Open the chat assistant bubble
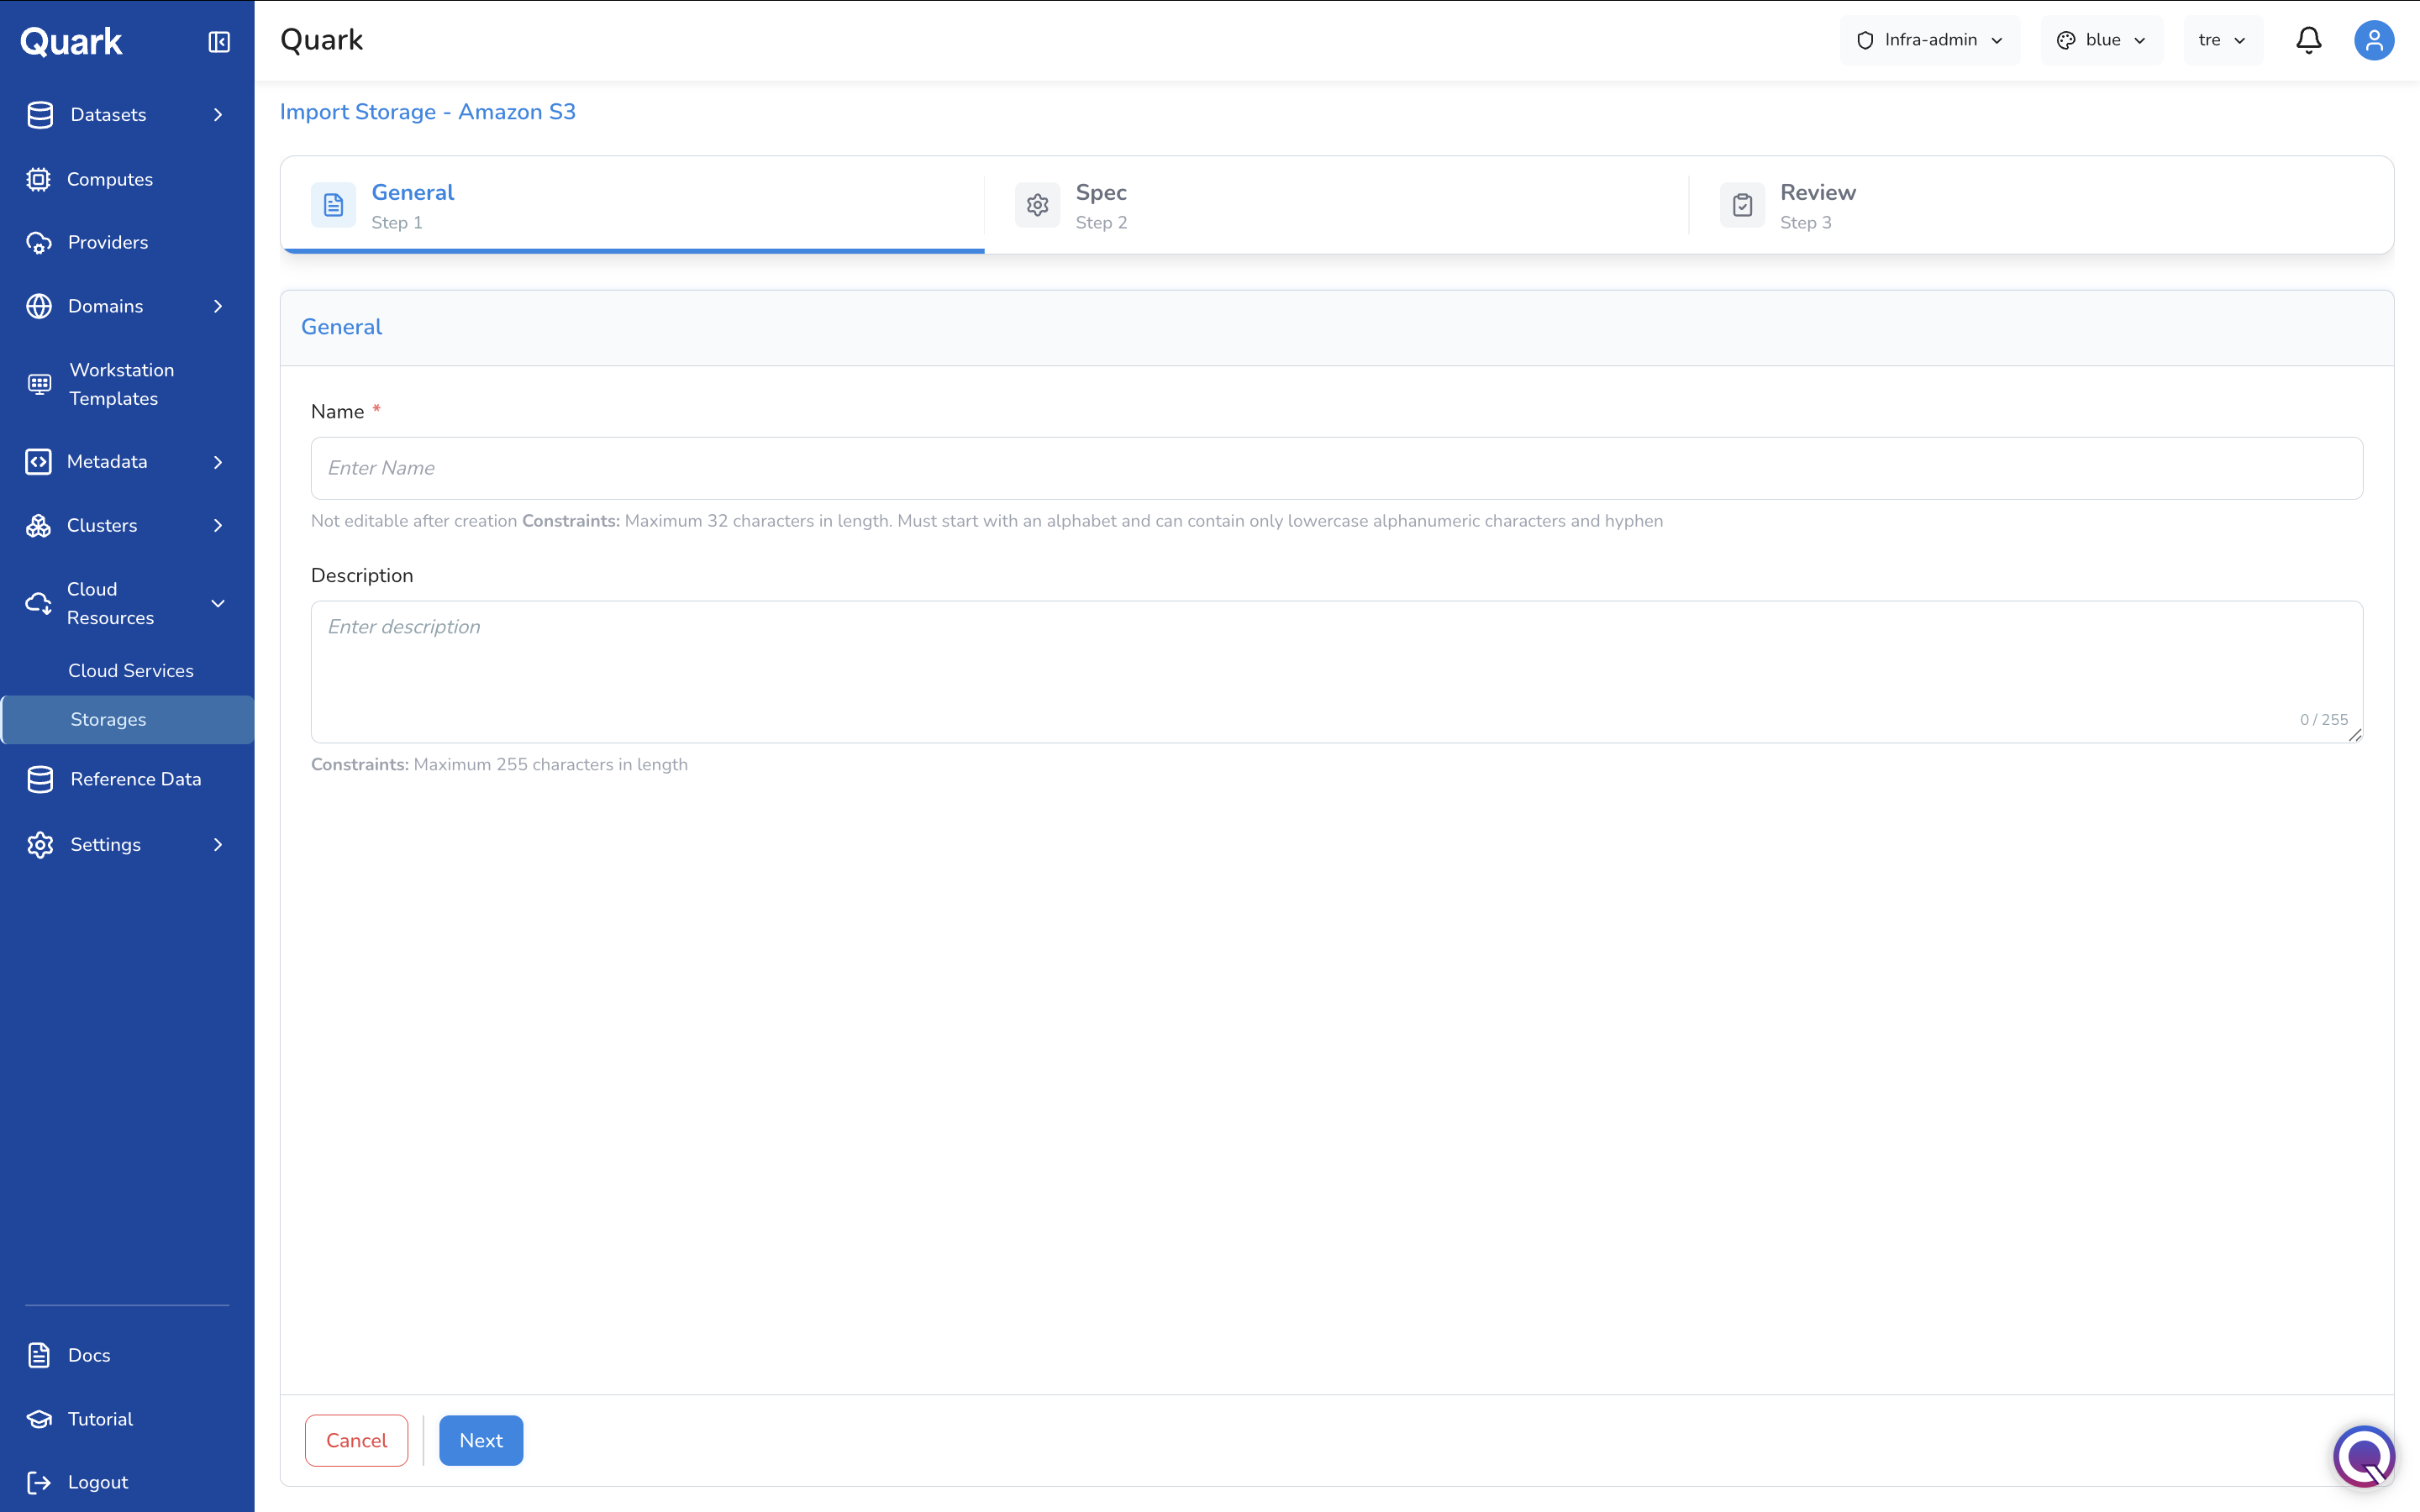 click(2364, 1456)
